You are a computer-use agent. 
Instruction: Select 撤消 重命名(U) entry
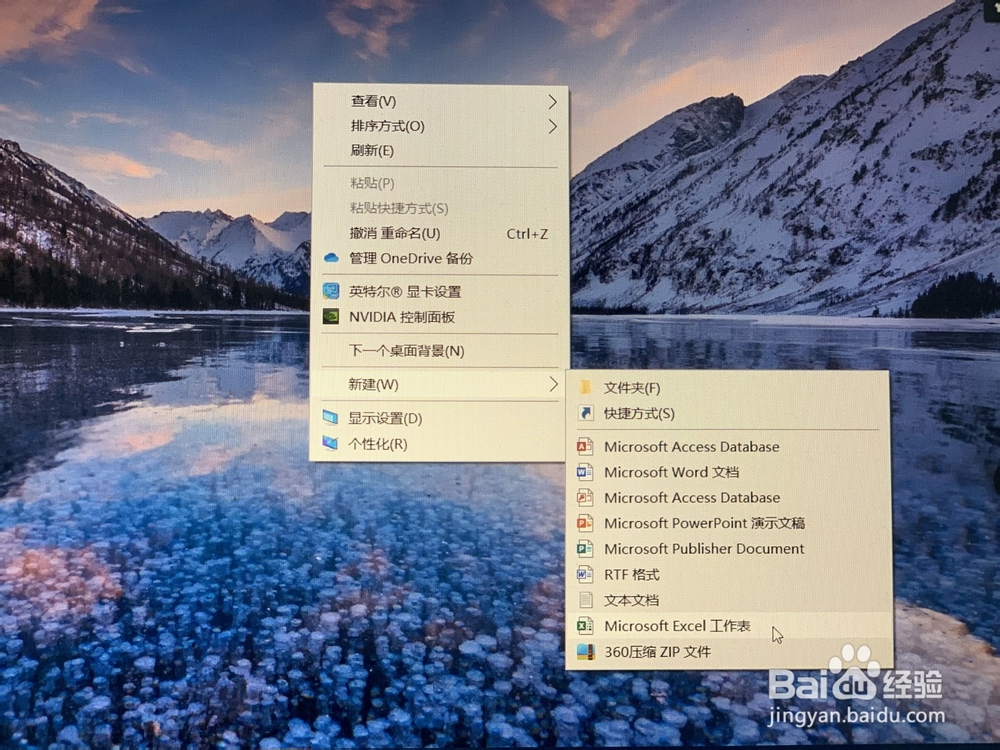439,233
